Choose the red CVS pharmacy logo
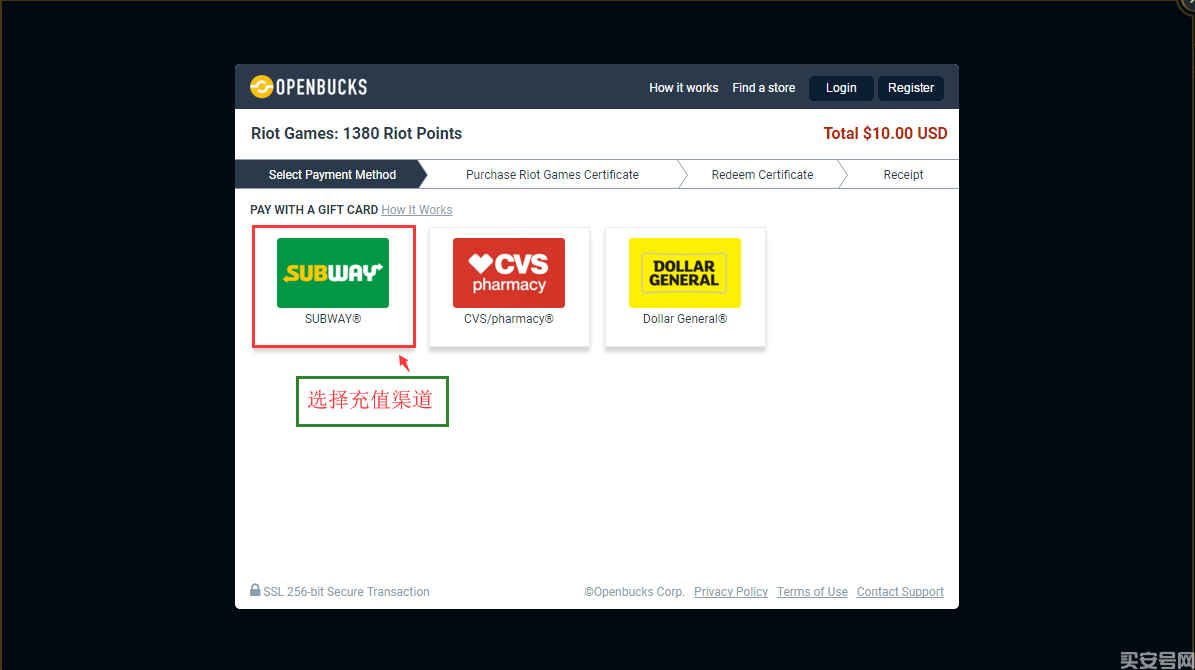Screen dimensions: 1195x670 (509, 272)
